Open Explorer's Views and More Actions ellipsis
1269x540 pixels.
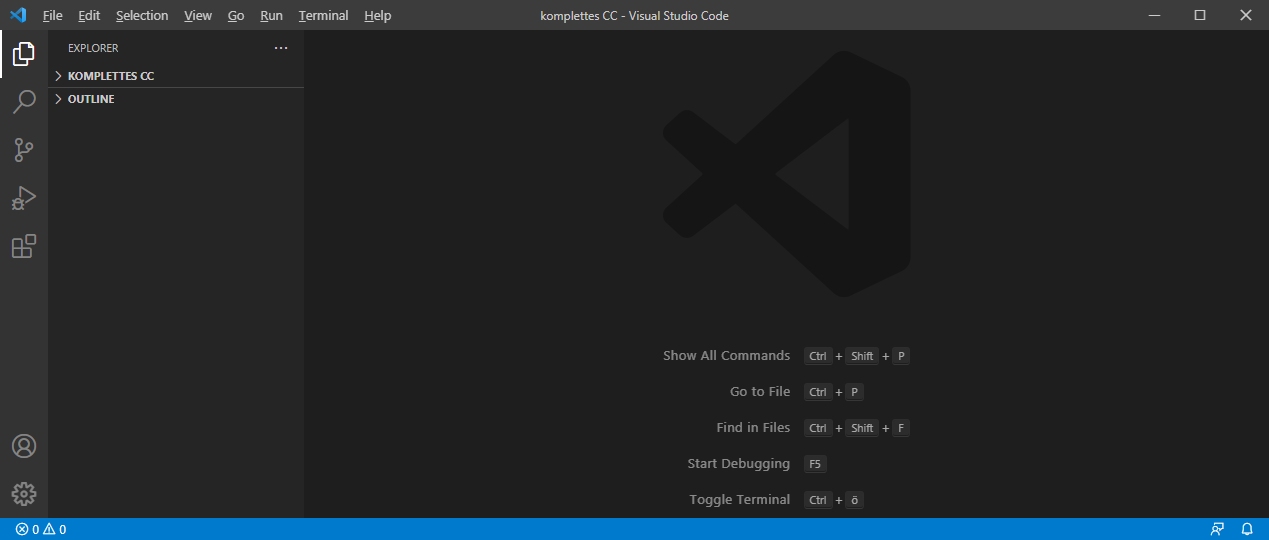pyautogui.click(x=281, y=48)
